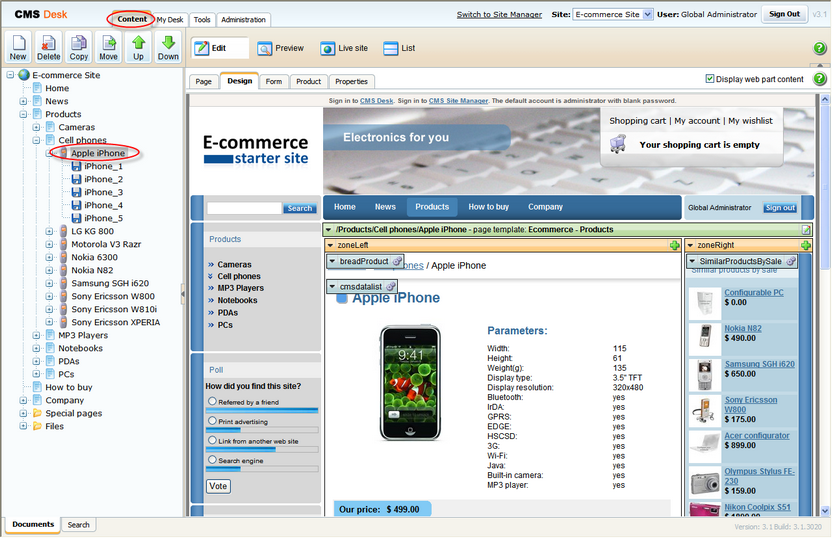
Task: Click cmsdatalist web part configure icon
Action: coord(391,287)
